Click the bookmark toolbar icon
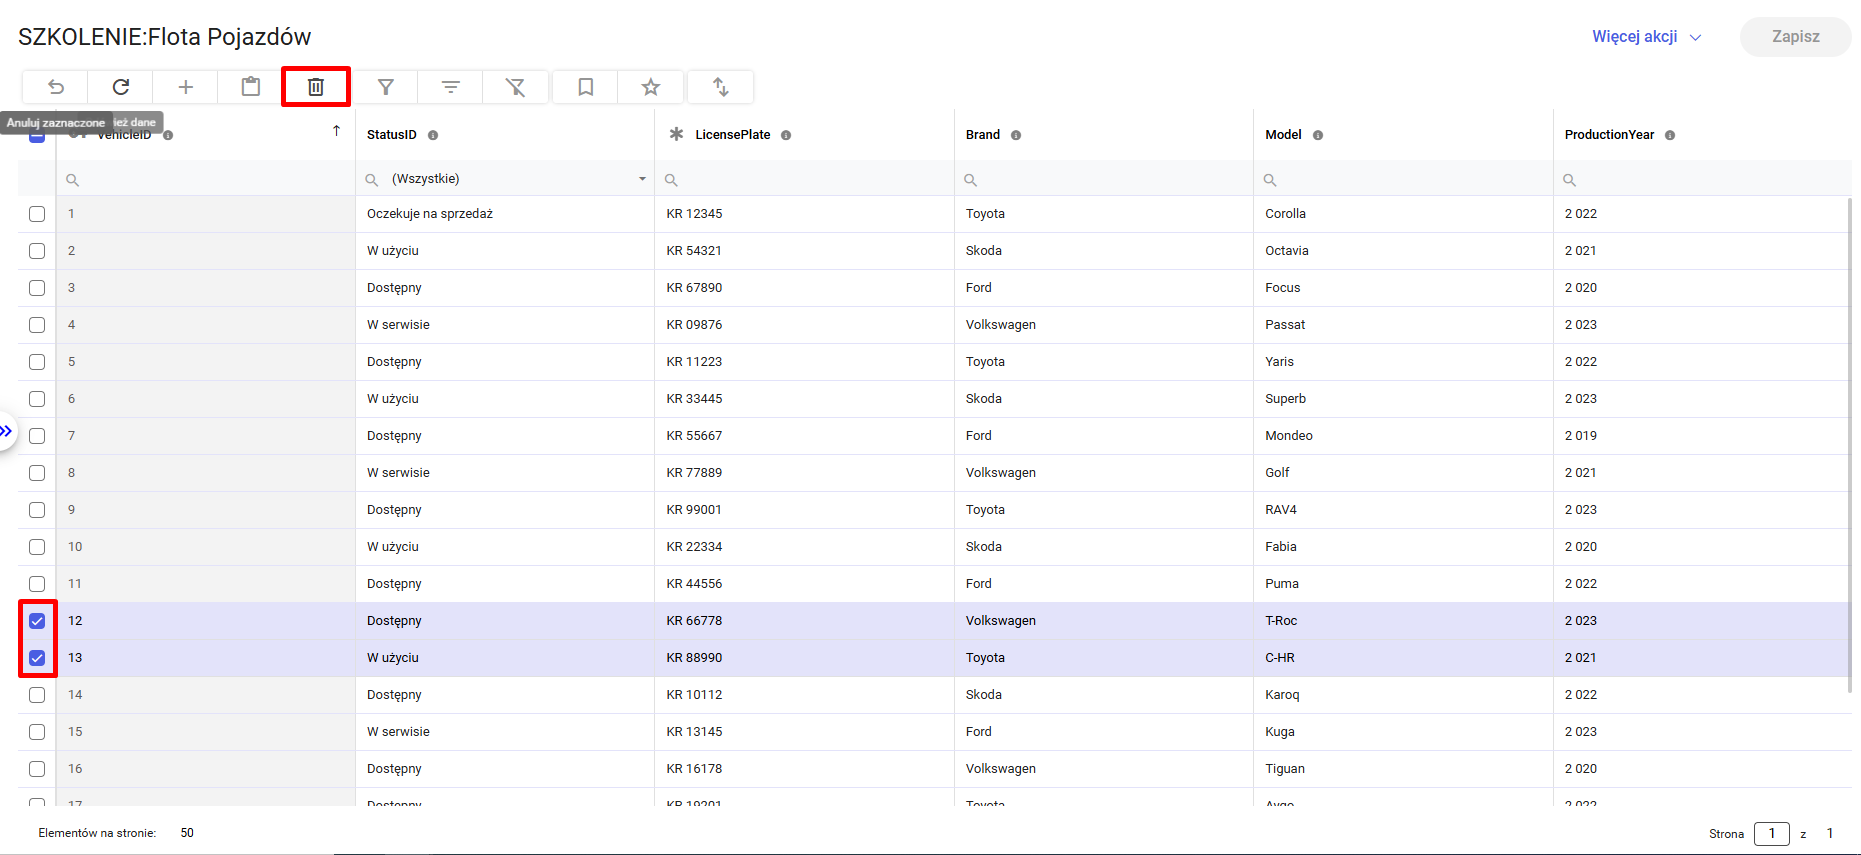 pos(586,87)
